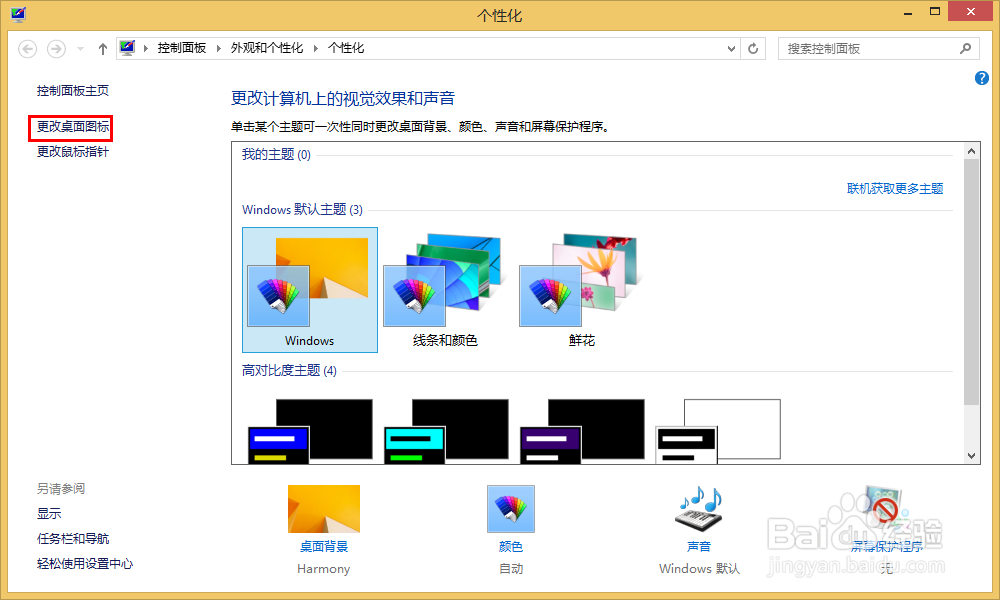Select the blue-title high contrast theme
The width and height of the screenshot is (1000, 600).
[x=310, y=431]
